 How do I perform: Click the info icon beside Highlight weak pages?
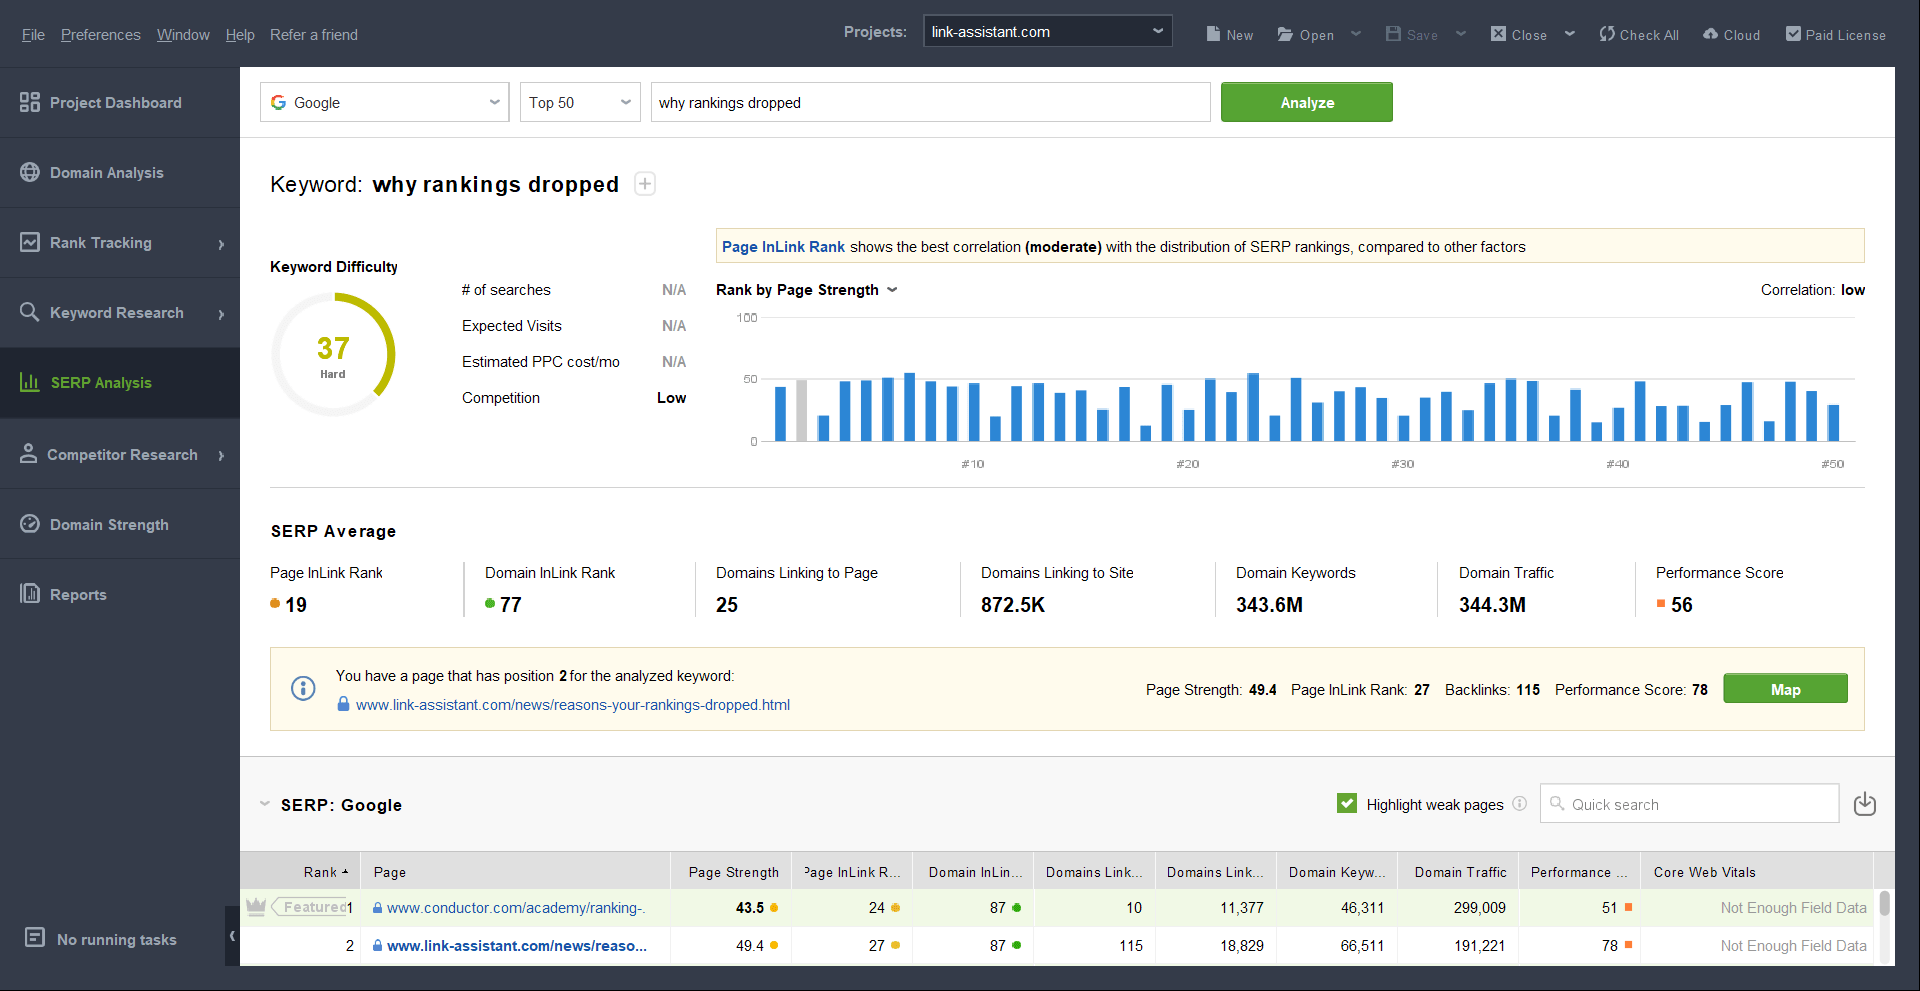pos(1519,804)
